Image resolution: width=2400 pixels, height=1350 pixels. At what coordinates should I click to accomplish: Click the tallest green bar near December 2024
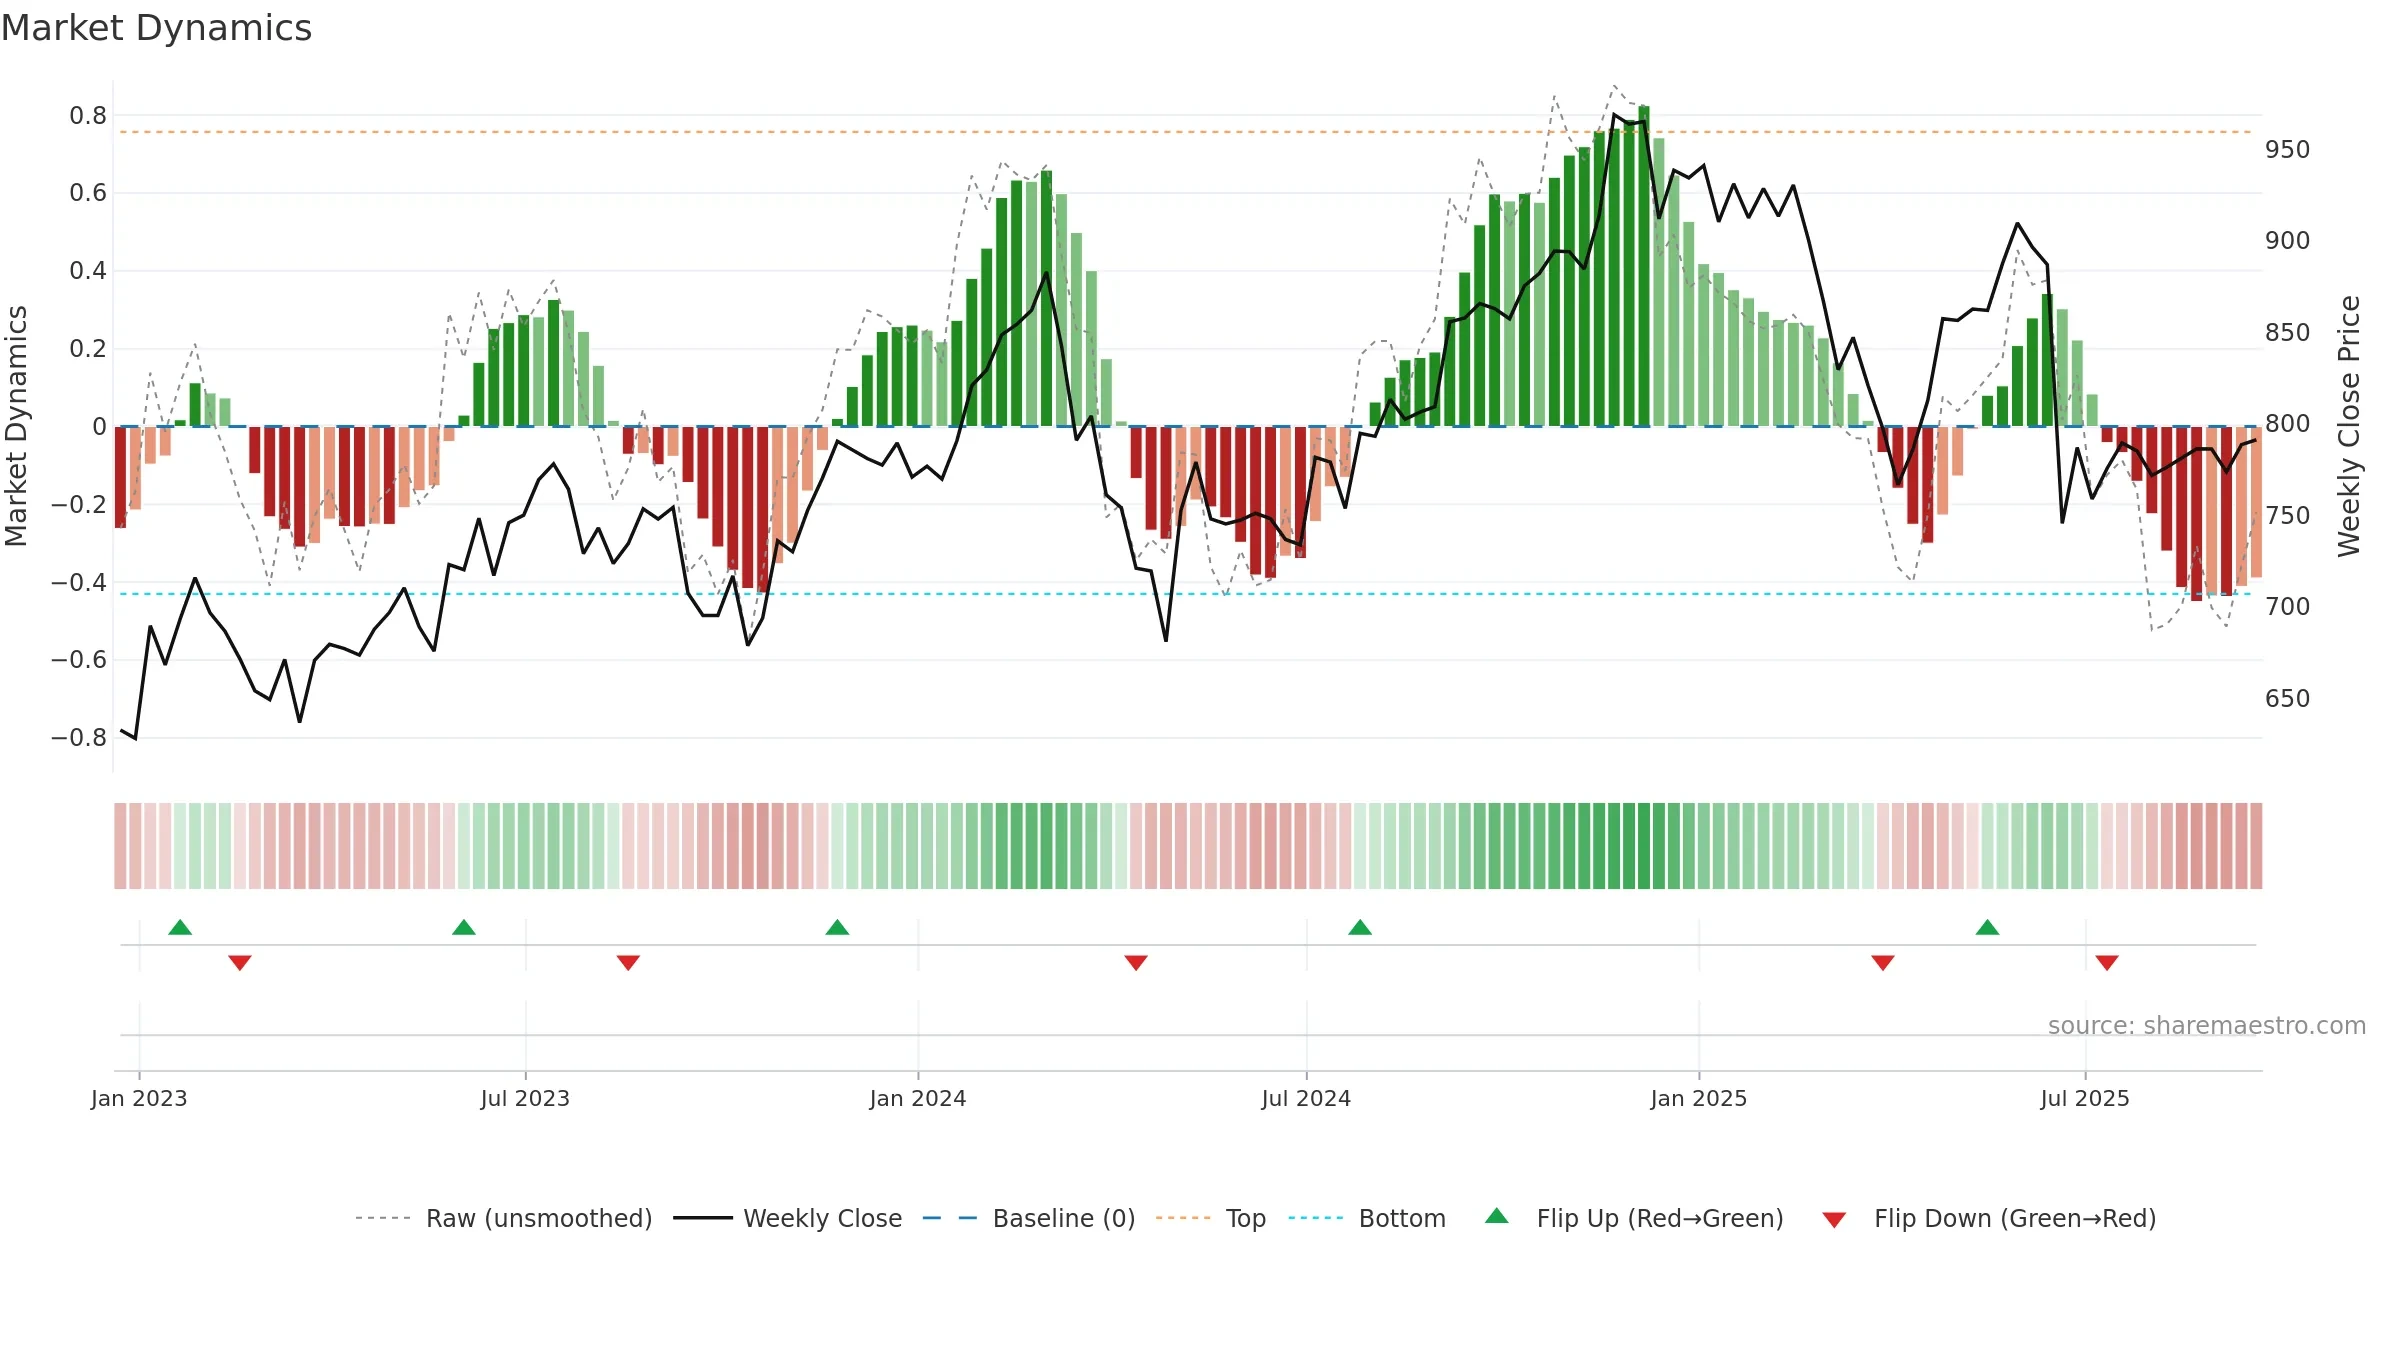[x=1644, y=266]
